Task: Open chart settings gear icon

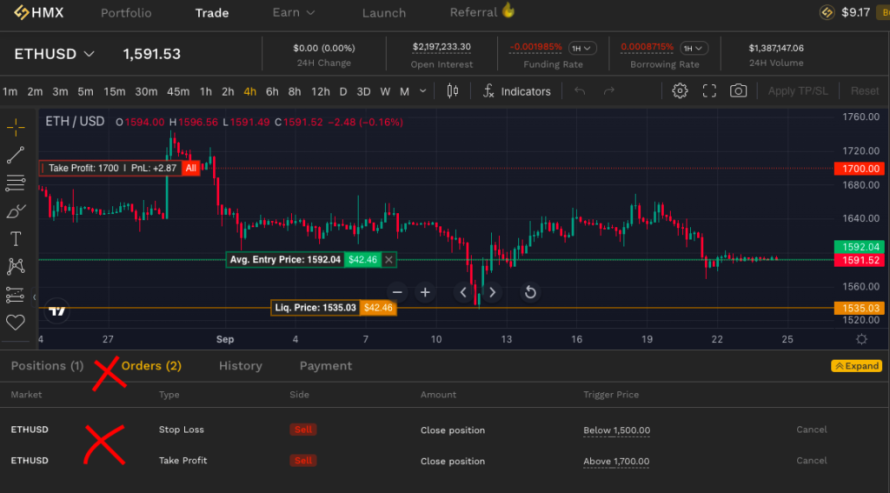Action: (x=679, y=91)
